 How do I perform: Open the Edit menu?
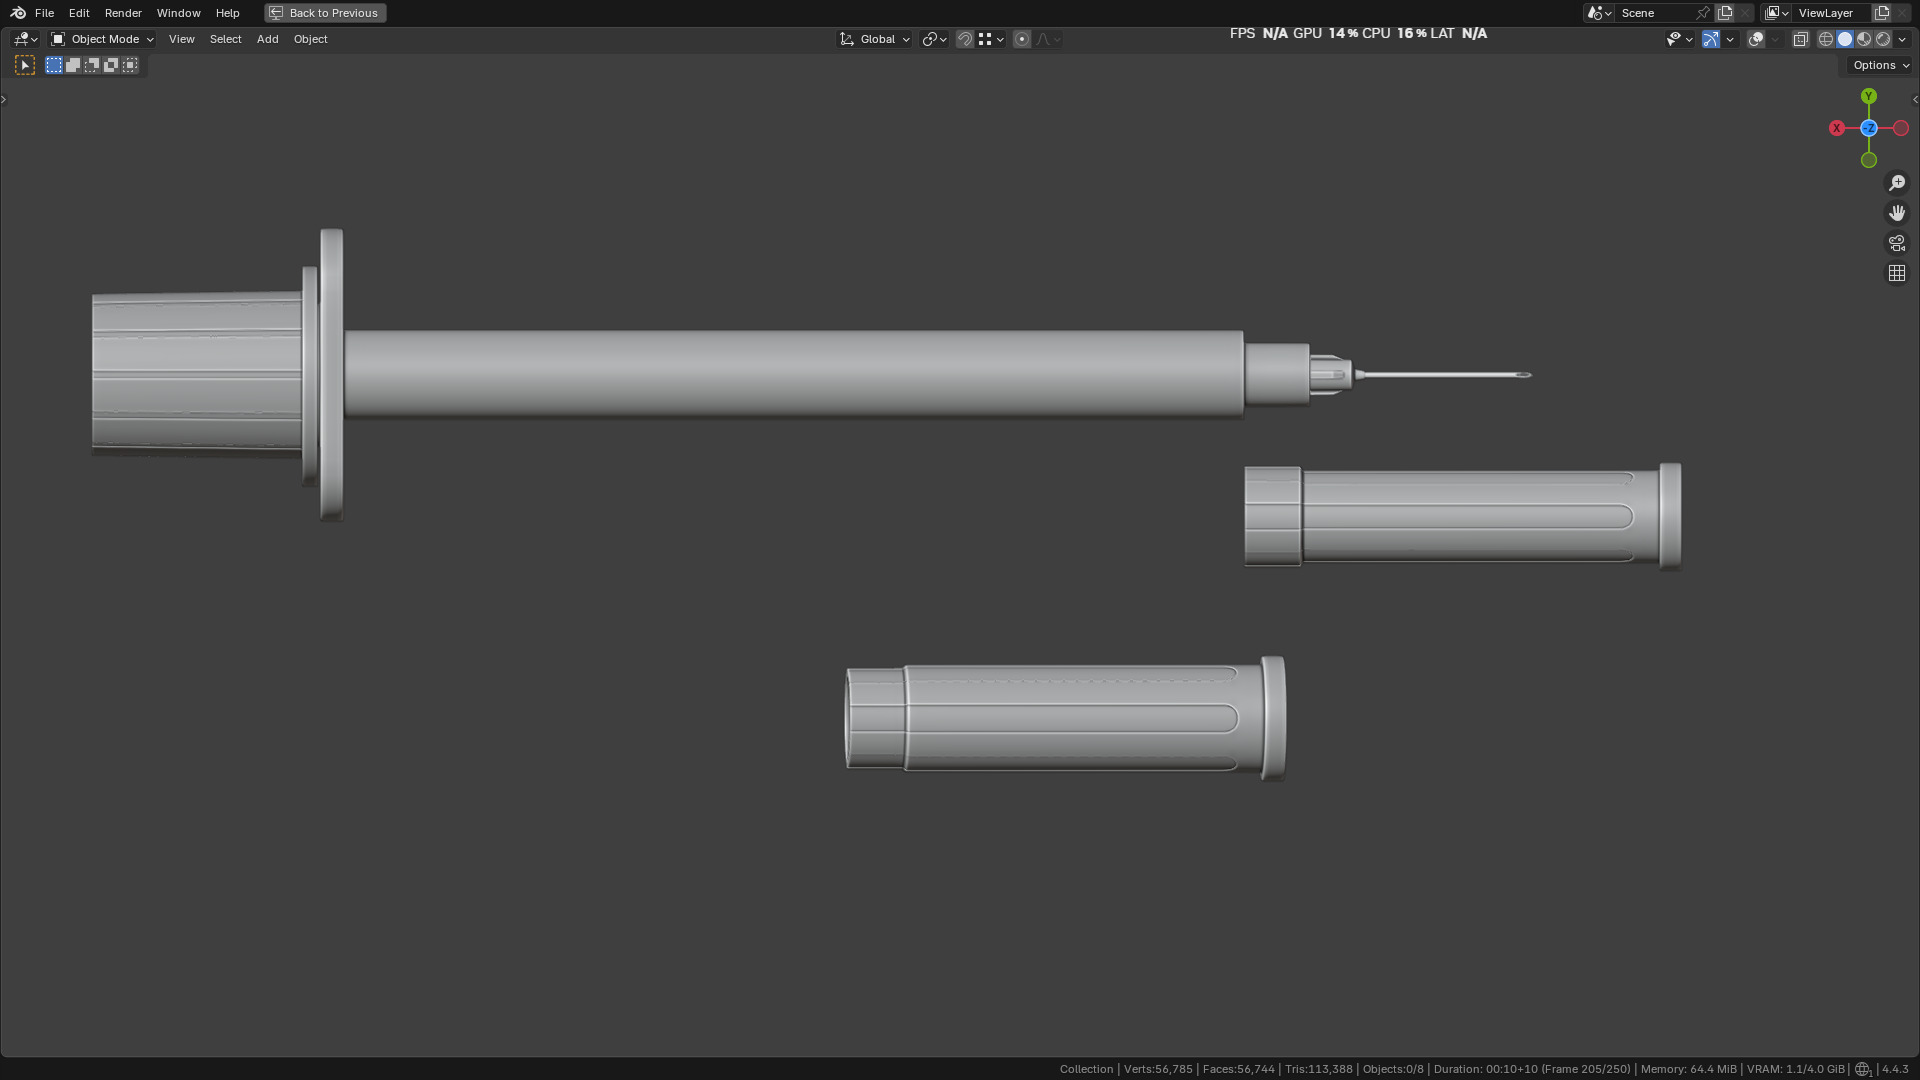point(79,13)
